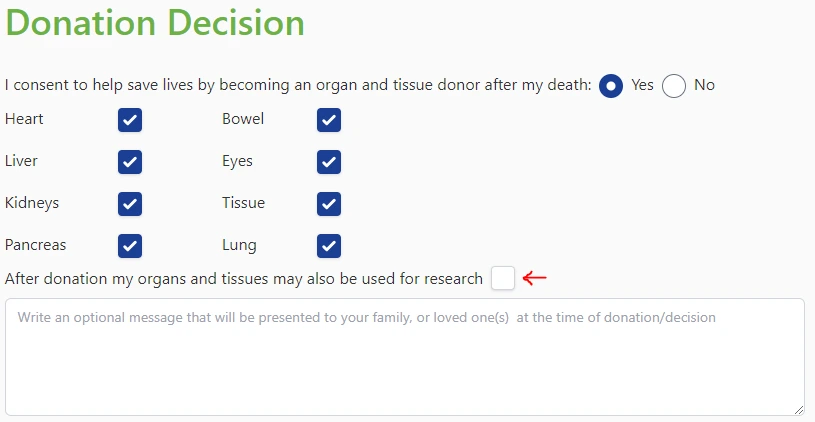The height and width of the screenshot is (422, 815).
Task: Click the Bowel text label
Action: [243, 119]
